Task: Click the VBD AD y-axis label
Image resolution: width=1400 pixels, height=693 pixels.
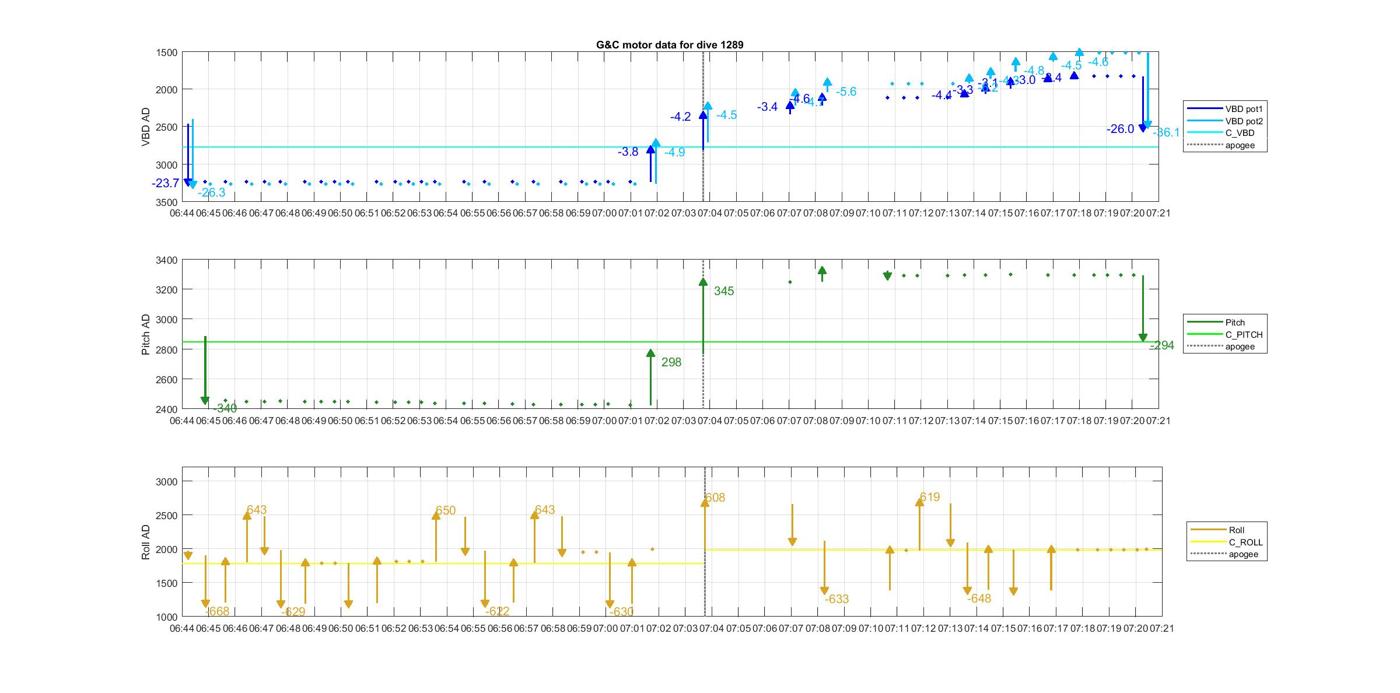Action: [x=146, y=127]
